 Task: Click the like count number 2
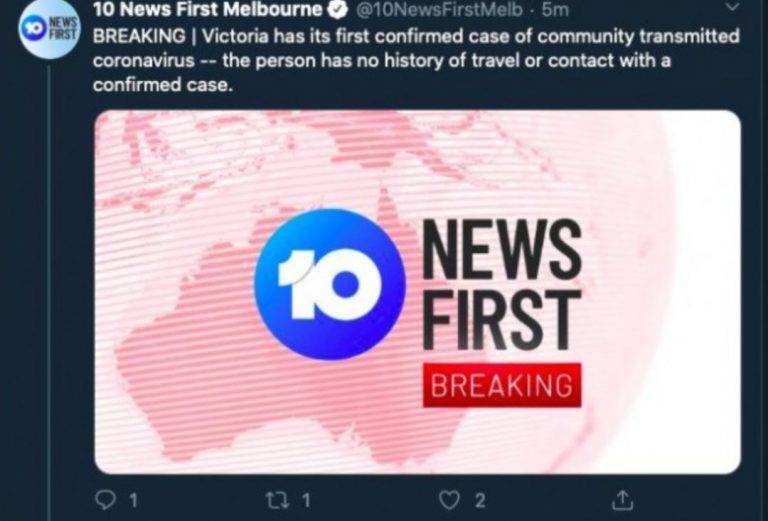pyautogui.click(x=480, y=500)
